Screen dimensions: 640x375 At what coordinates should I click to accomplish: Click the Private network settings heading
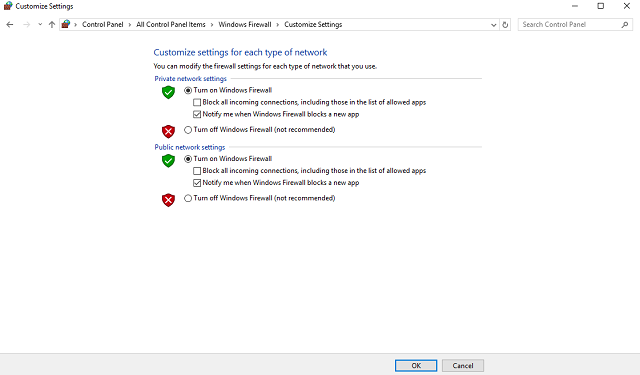[x=190, y=79]
